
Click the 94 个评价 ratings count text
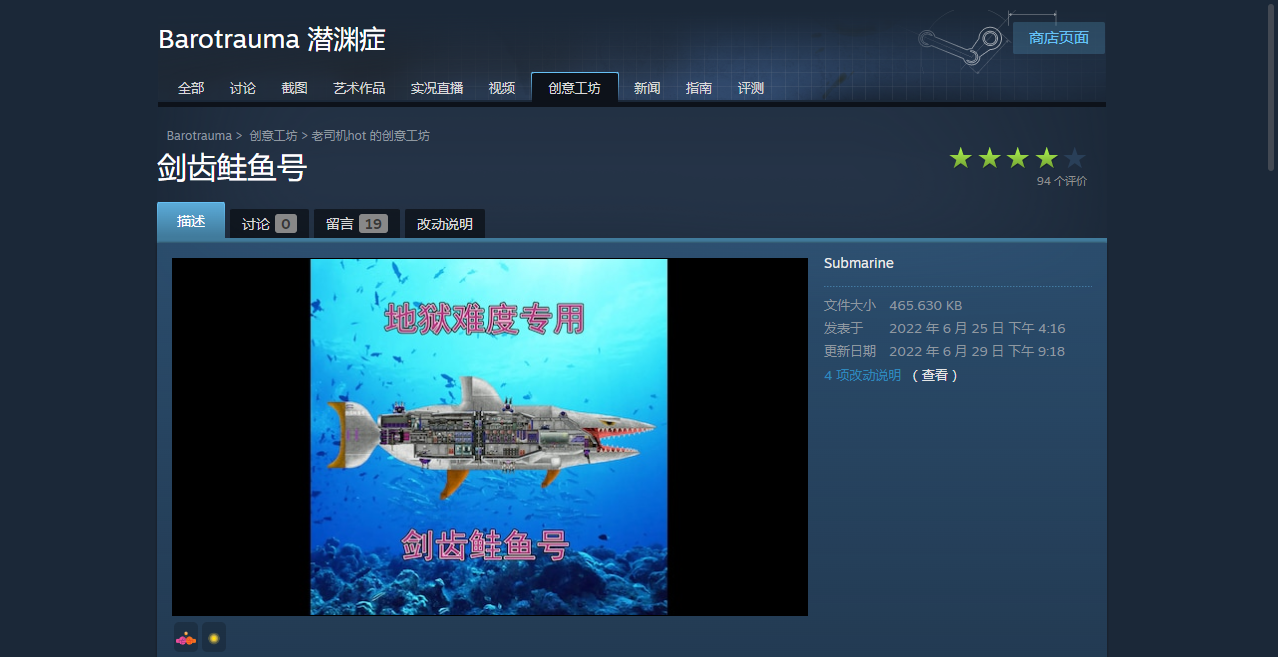[1061, 181]
